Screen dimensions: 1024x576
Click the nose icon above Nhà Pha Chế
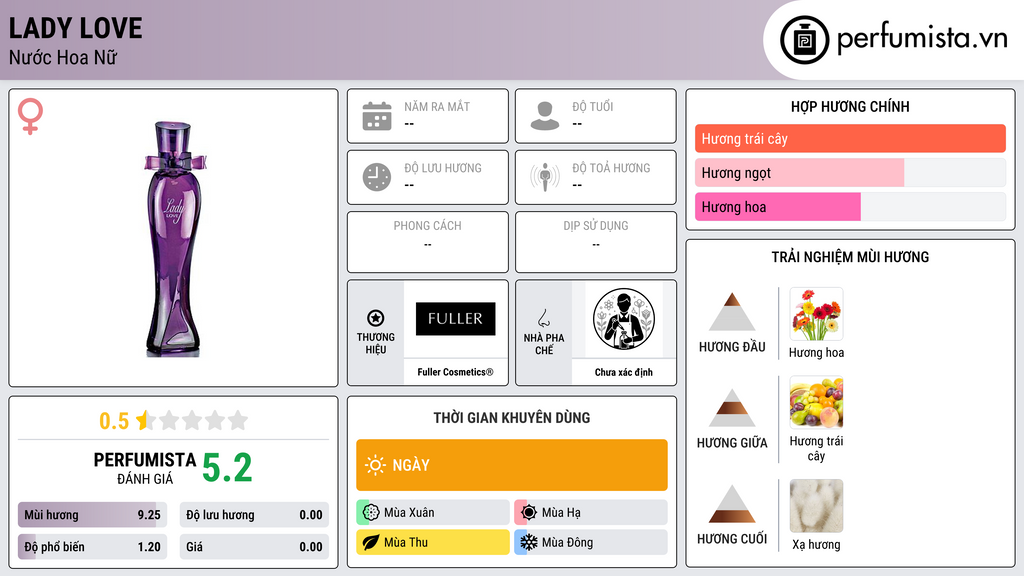pyautogui.click(x=543, y=318)
